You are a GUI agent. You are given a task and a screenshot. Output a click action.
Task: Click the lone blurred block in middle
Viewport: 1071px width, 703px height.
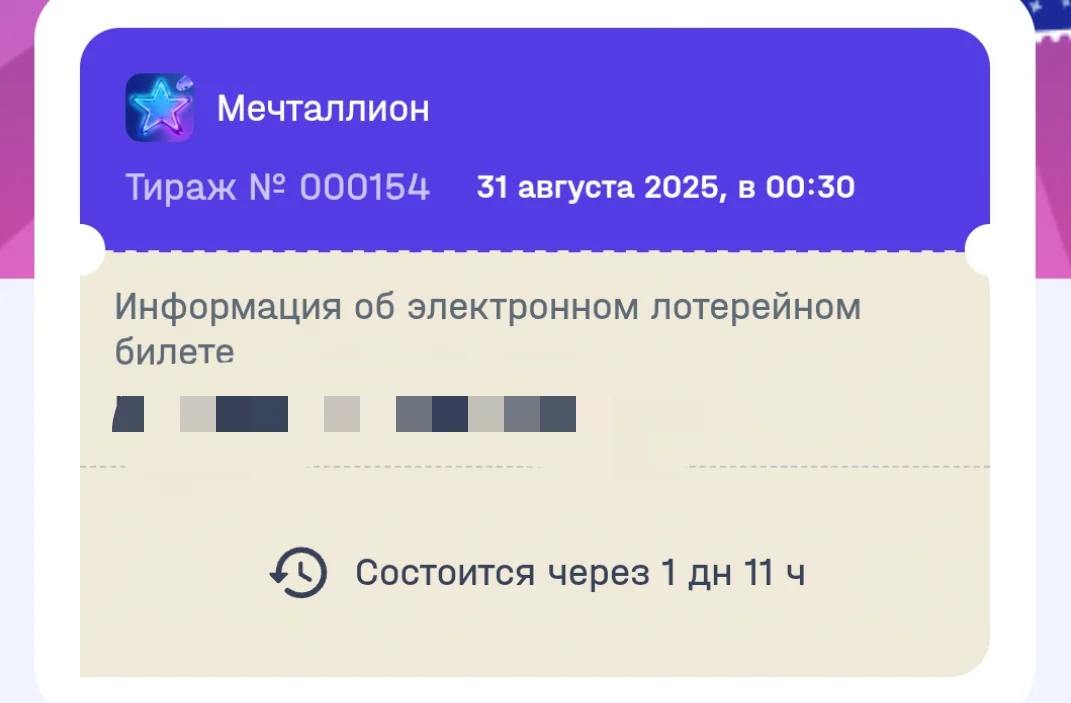(x=342, y=414)
